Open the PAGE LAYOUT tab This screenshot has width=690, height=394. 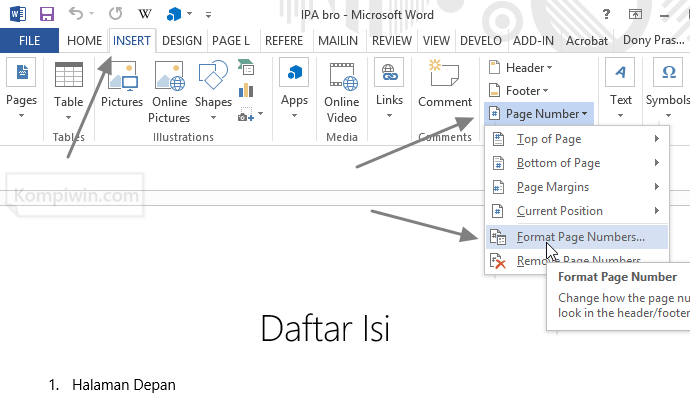coord(231,41)
